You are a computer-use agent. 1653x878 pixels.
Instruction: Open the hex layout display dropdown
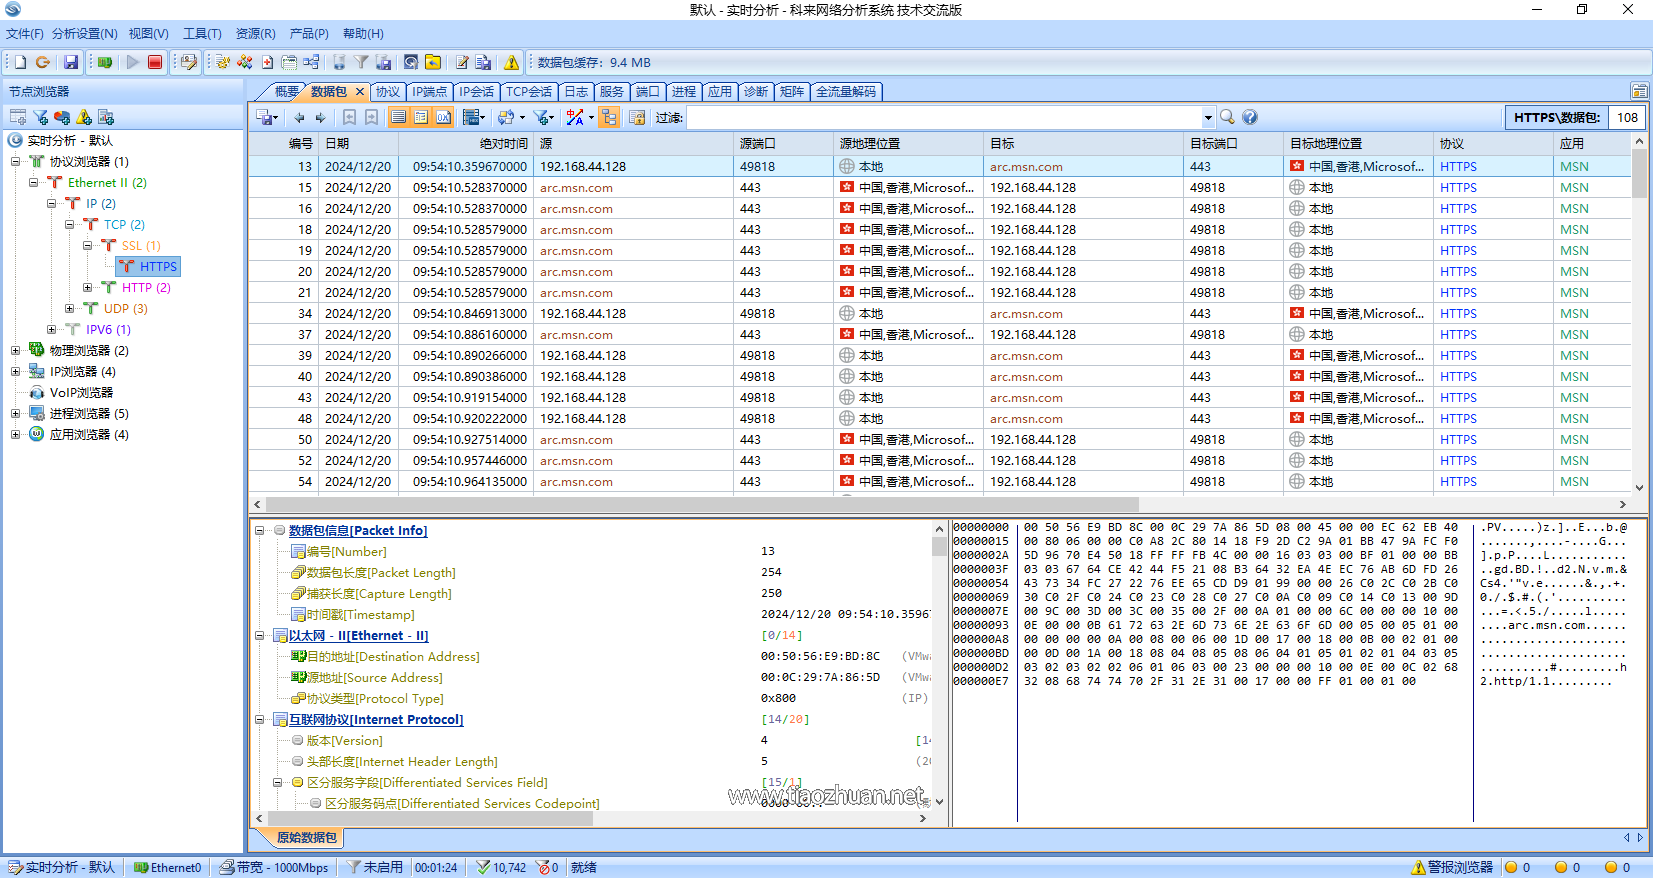(474, 117)
